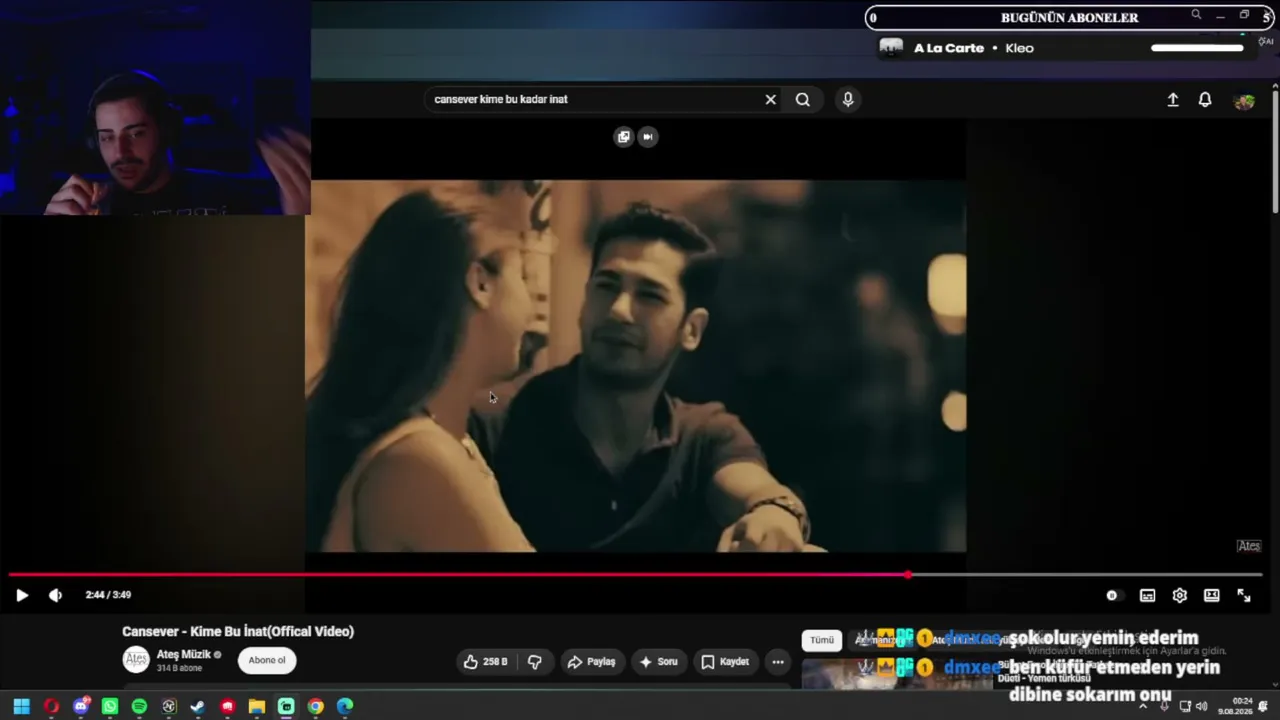
Task: Save the video with Kaydet
Action: (725, 662)
